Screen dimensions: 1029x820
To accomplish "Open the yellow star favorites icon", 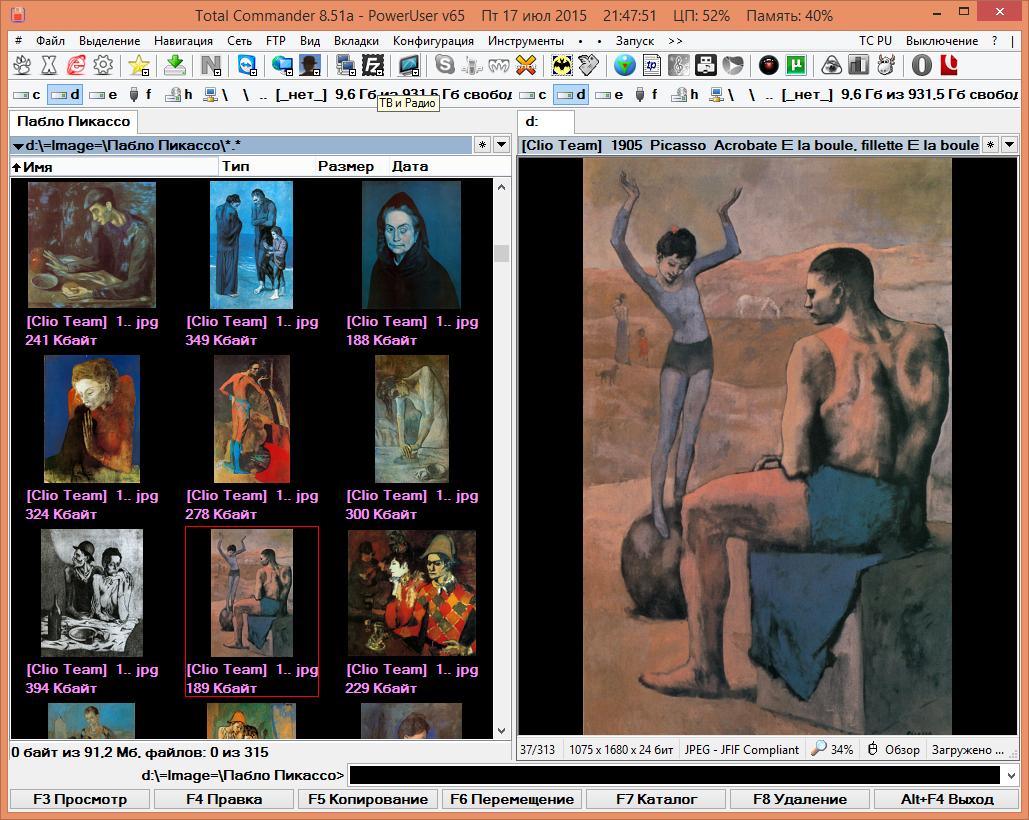I will 138,65.
